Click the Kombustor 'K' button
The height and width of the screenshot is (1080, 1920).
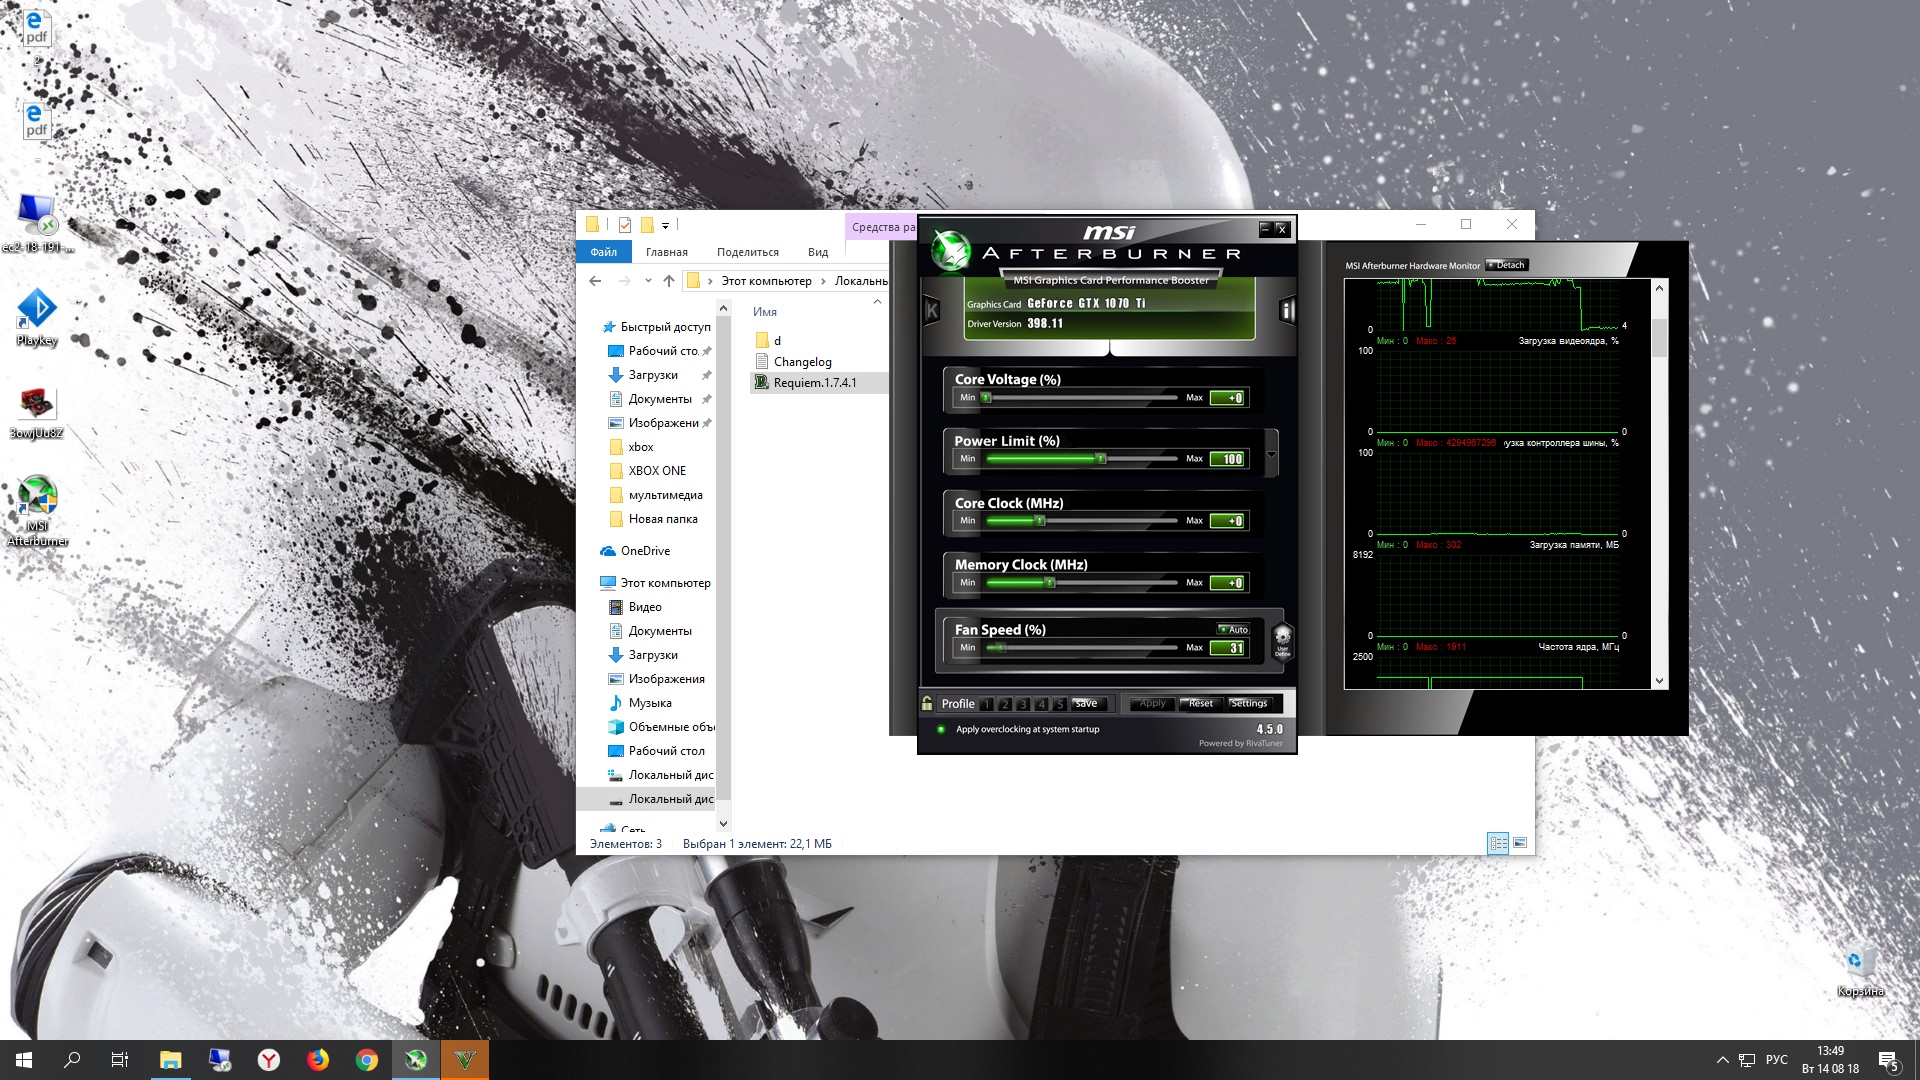(931, 310)
